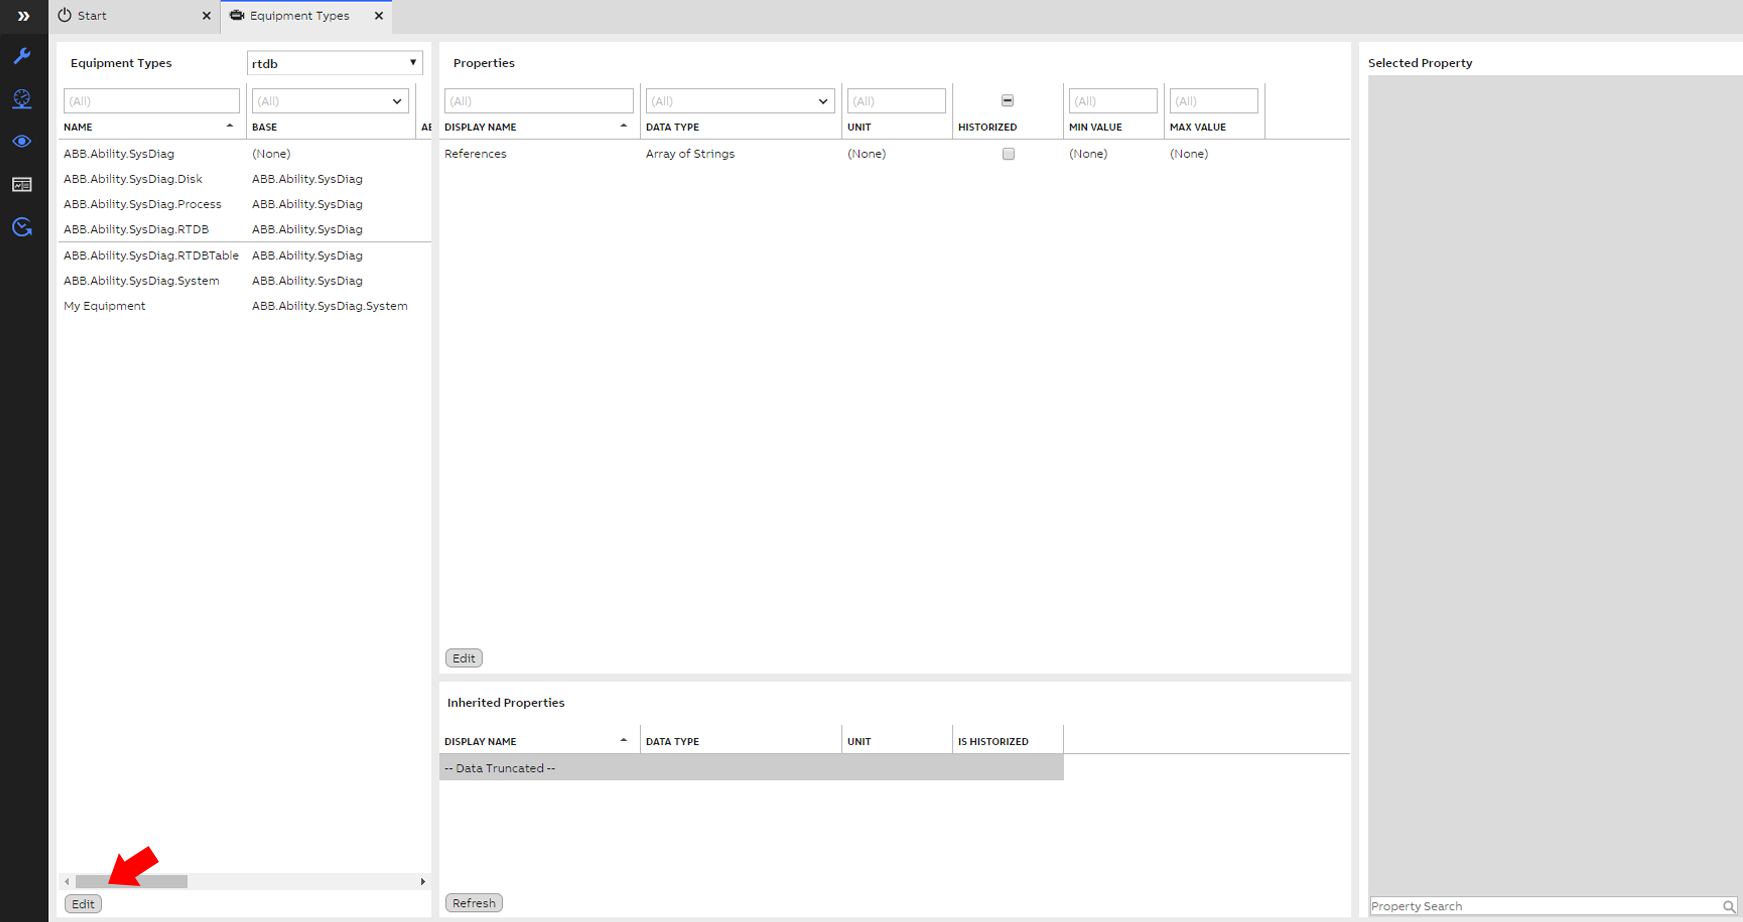Close the Start tab
Screen dimensions: 1743x922
[x=207, y=16]
